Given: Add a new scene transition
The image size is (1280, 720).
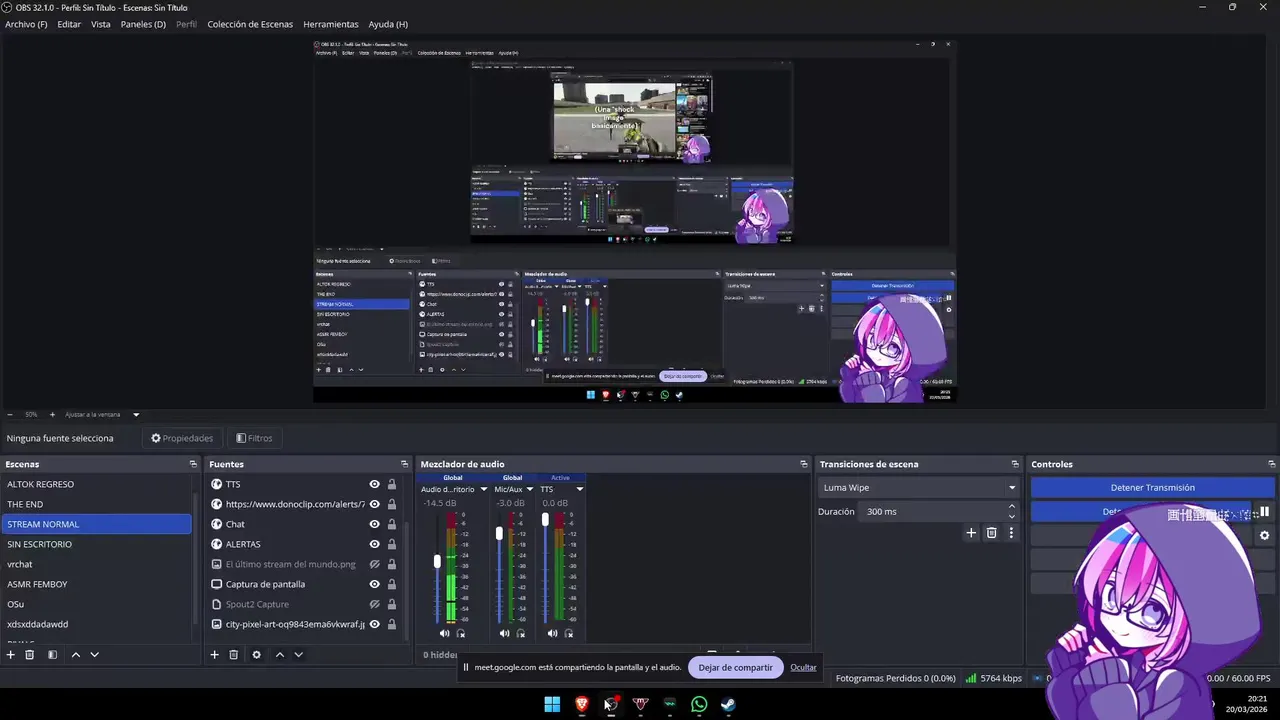Looking at the screenshot, I should (971, 533).
